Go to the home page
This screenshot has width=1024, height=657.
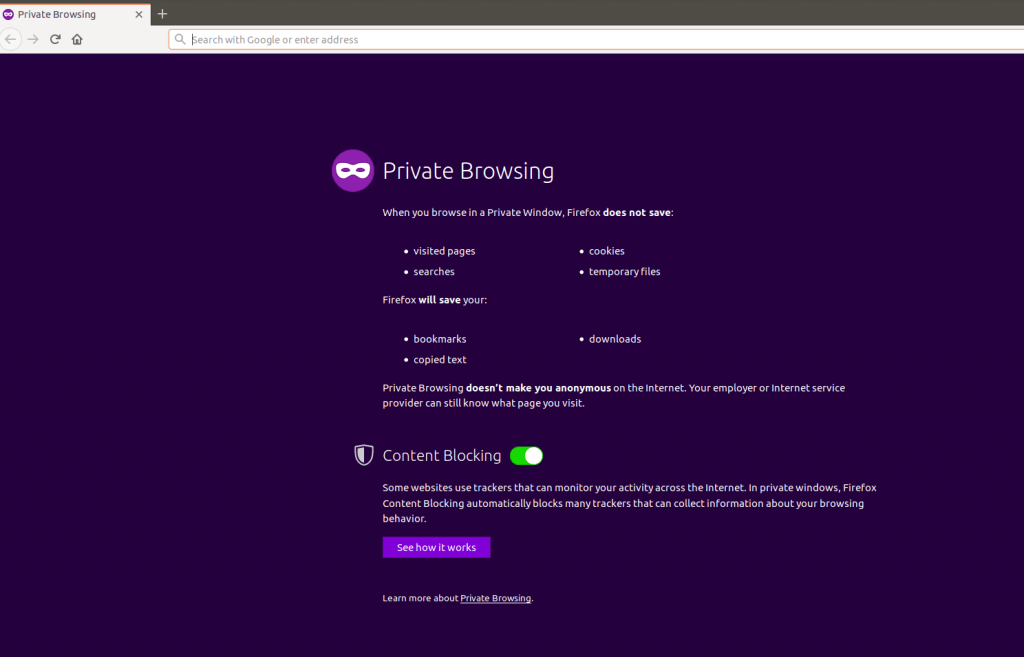tap(77, 39)
